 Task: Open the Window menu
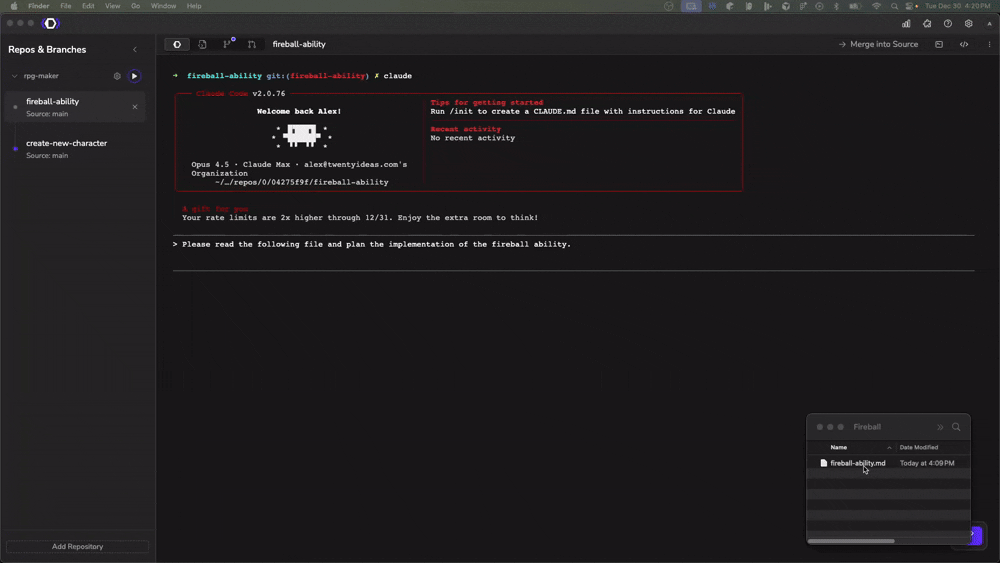163,6
